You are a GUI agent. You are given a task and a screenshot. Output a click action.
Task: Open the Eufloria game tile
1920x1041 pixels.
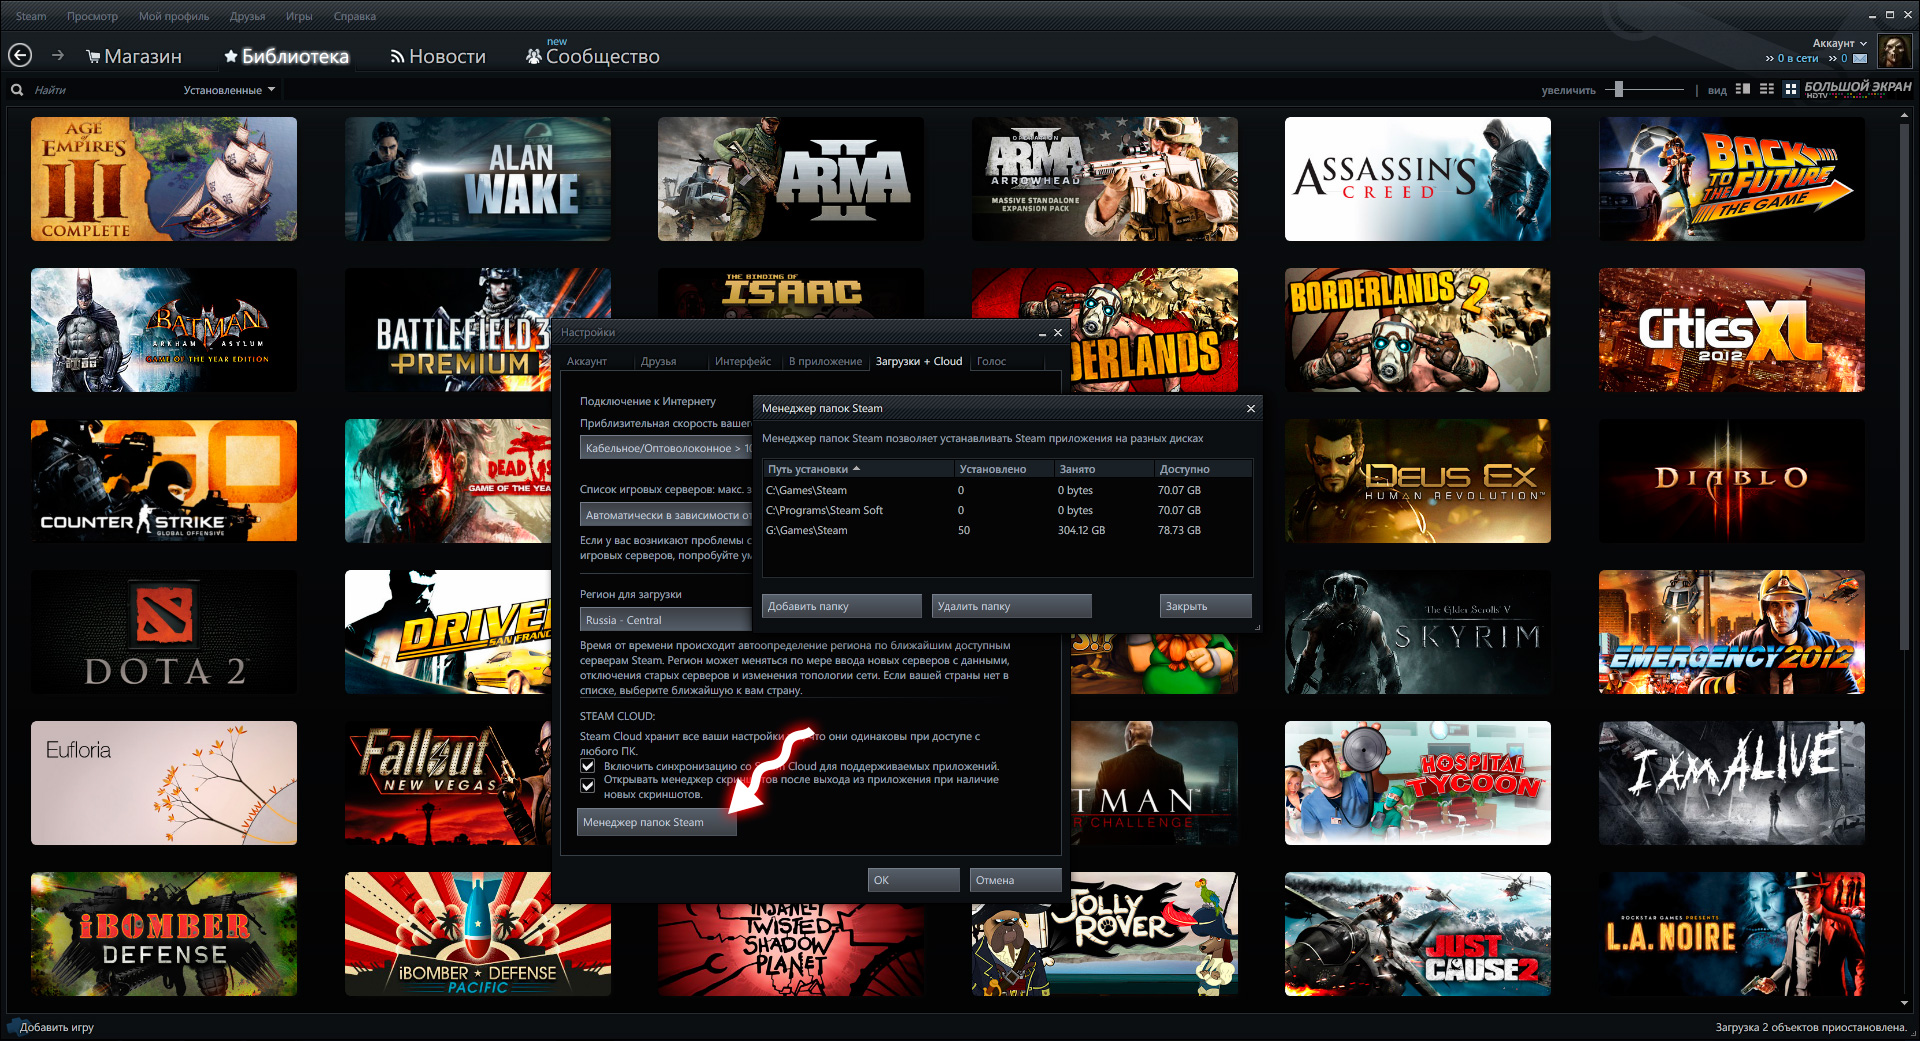(x=164, y=783)
